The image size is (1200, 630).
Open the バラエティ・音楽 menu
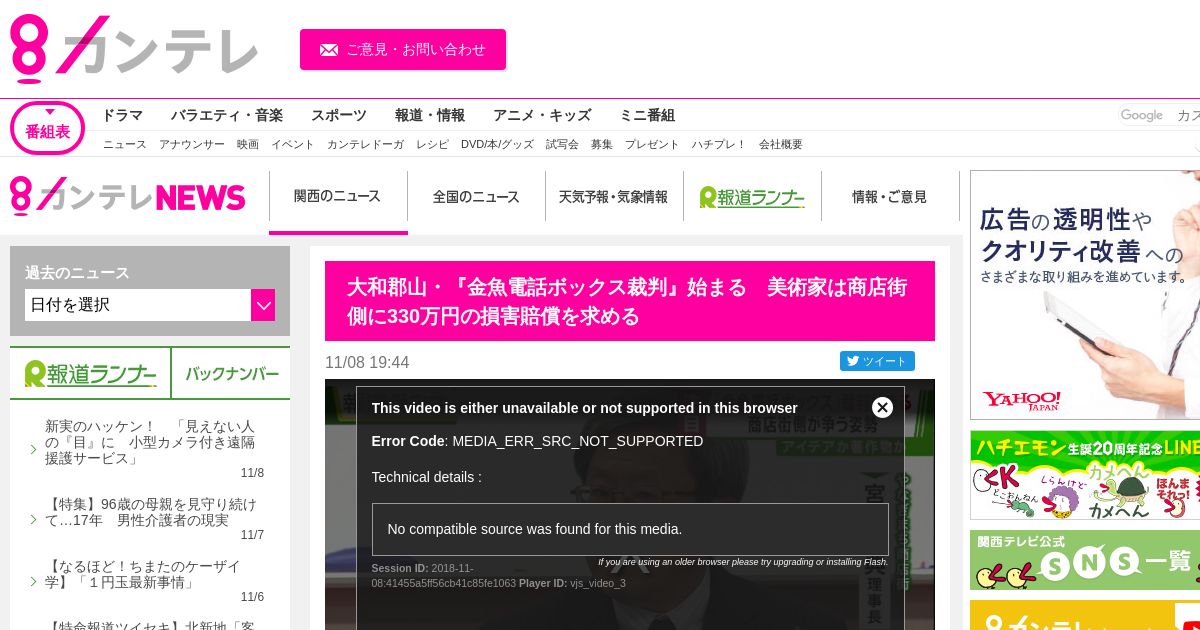pyautogui.click(x=226, y=115)
